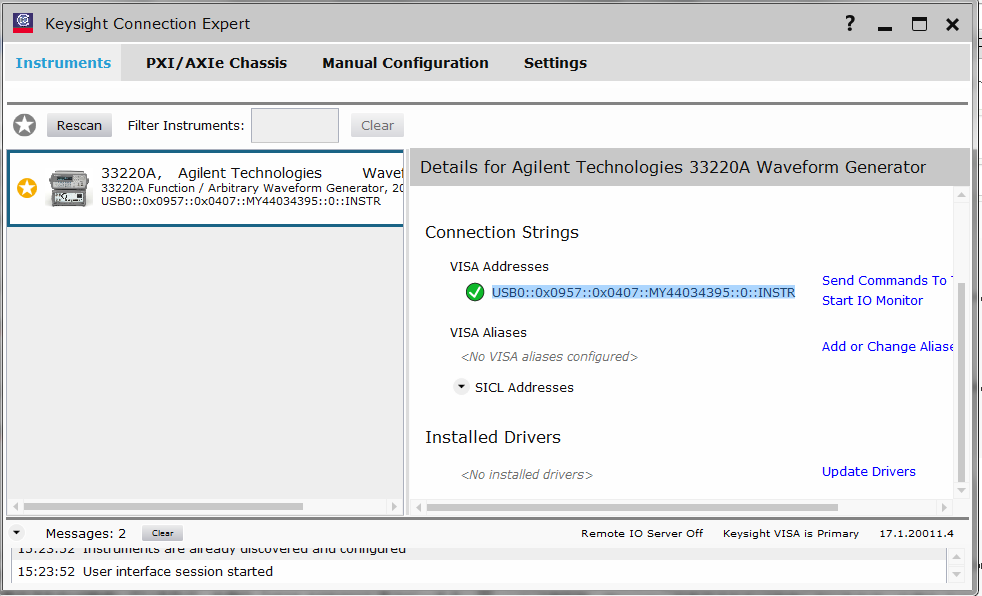Viewport: 982px width, 596px height.
Task: Toggle the favorite star on the 33220A entry
Action: click(x=27, y=187)
